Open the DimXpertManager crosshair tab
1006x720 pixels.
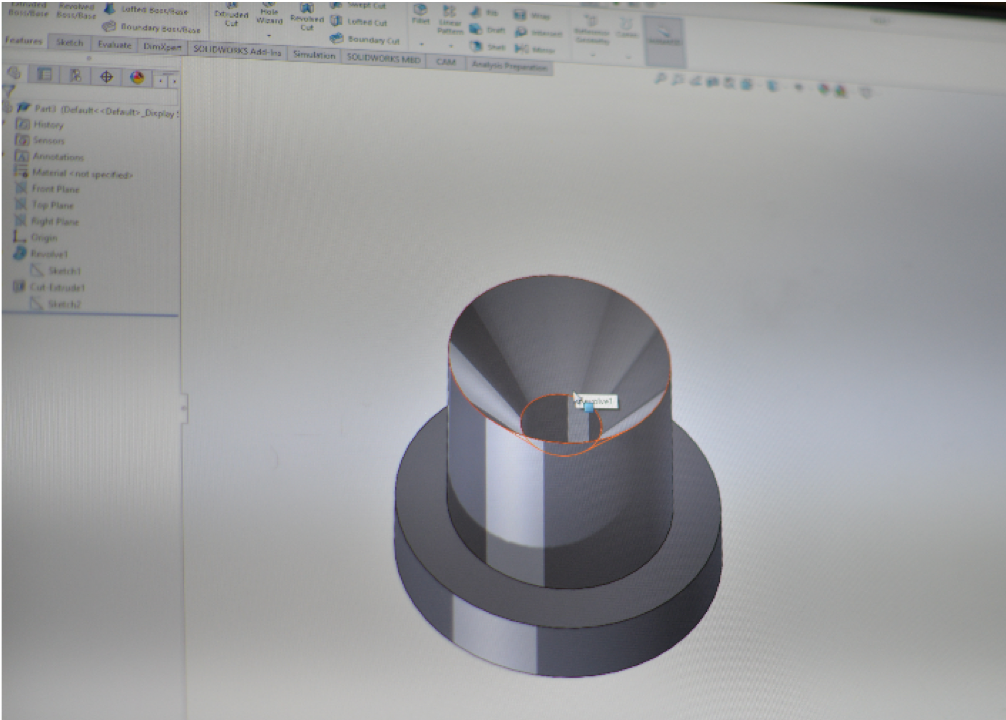pos(106,77)
